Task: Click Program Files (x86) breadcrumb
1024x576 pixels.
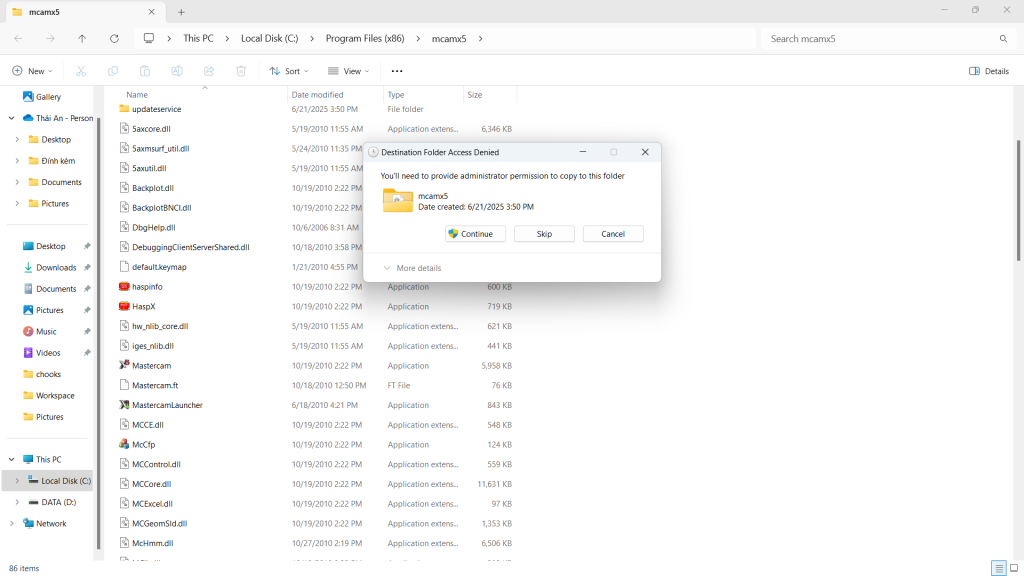Action: coord(365,39)
